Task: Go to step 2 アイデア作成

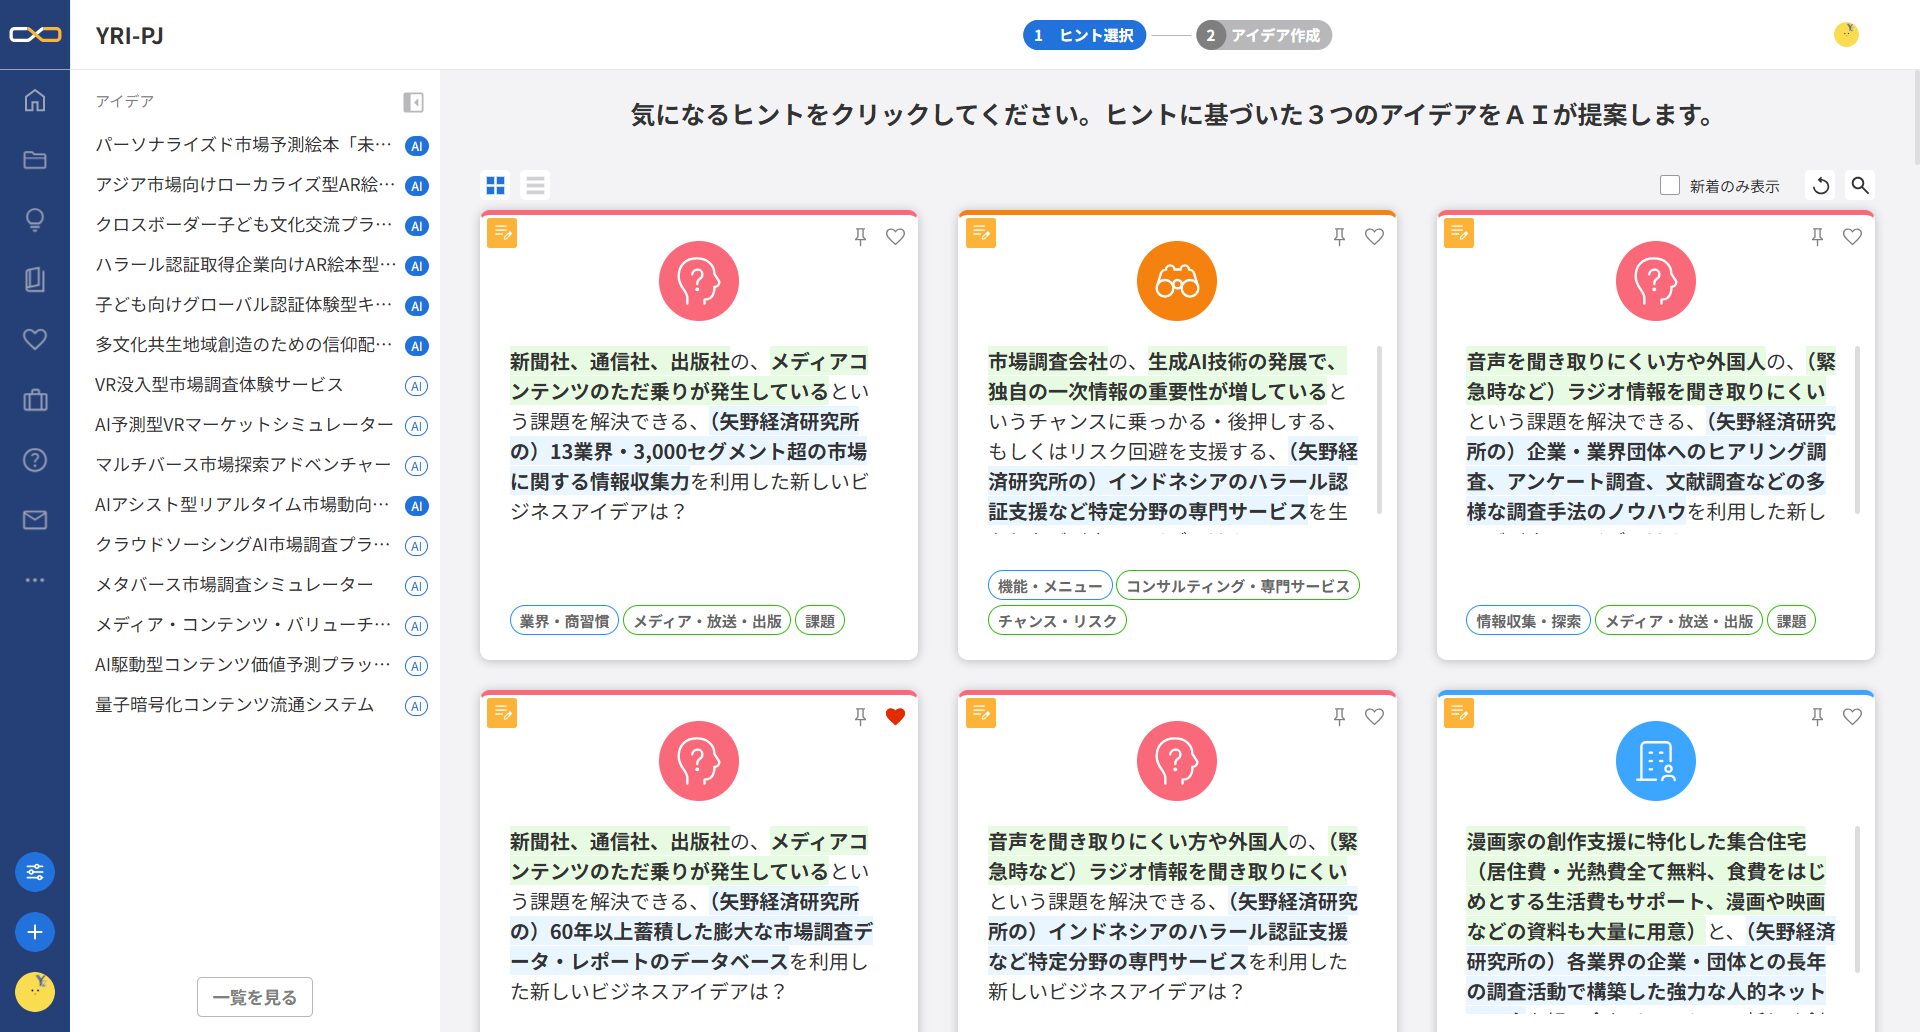Action: pos(1264,35)
